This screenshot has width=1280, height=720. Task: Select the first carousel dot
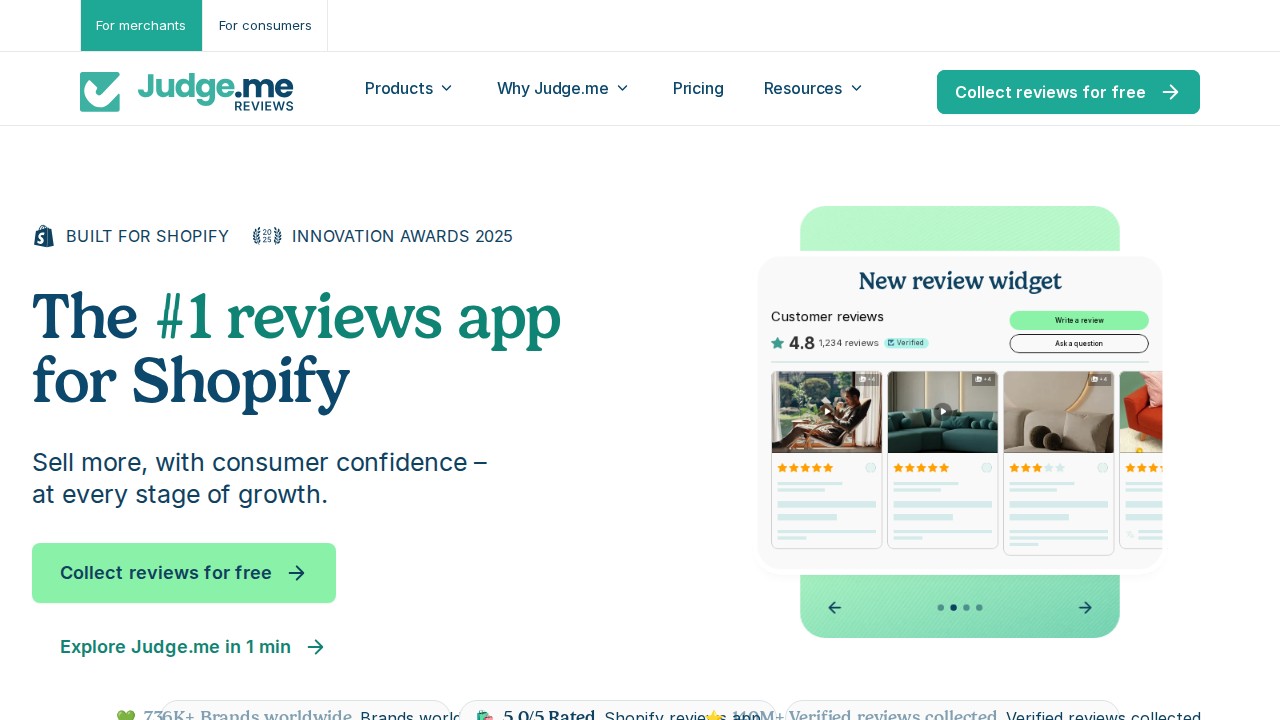click(x=941, y=608)
